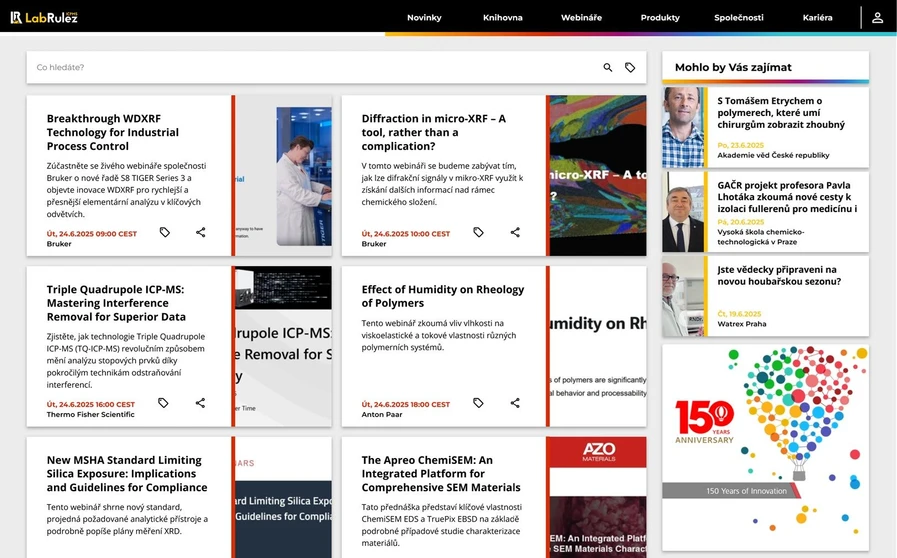Click Tomáš Etrych portrait photo
The image size is (897, 558).
click(683, 128)
